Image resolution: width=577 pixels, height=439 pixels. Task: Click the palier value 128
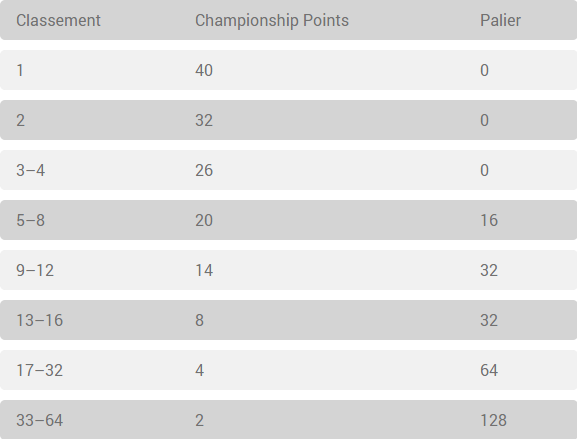click(493, 420)
